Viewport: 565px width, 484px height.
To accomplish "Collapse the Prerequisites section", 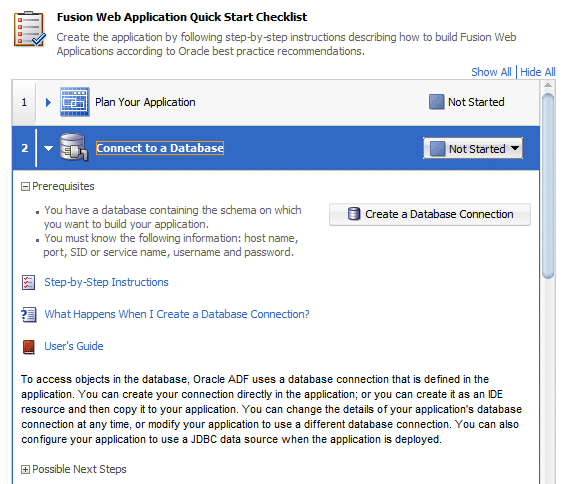I will pyautogui.click(x=25, y=186).
